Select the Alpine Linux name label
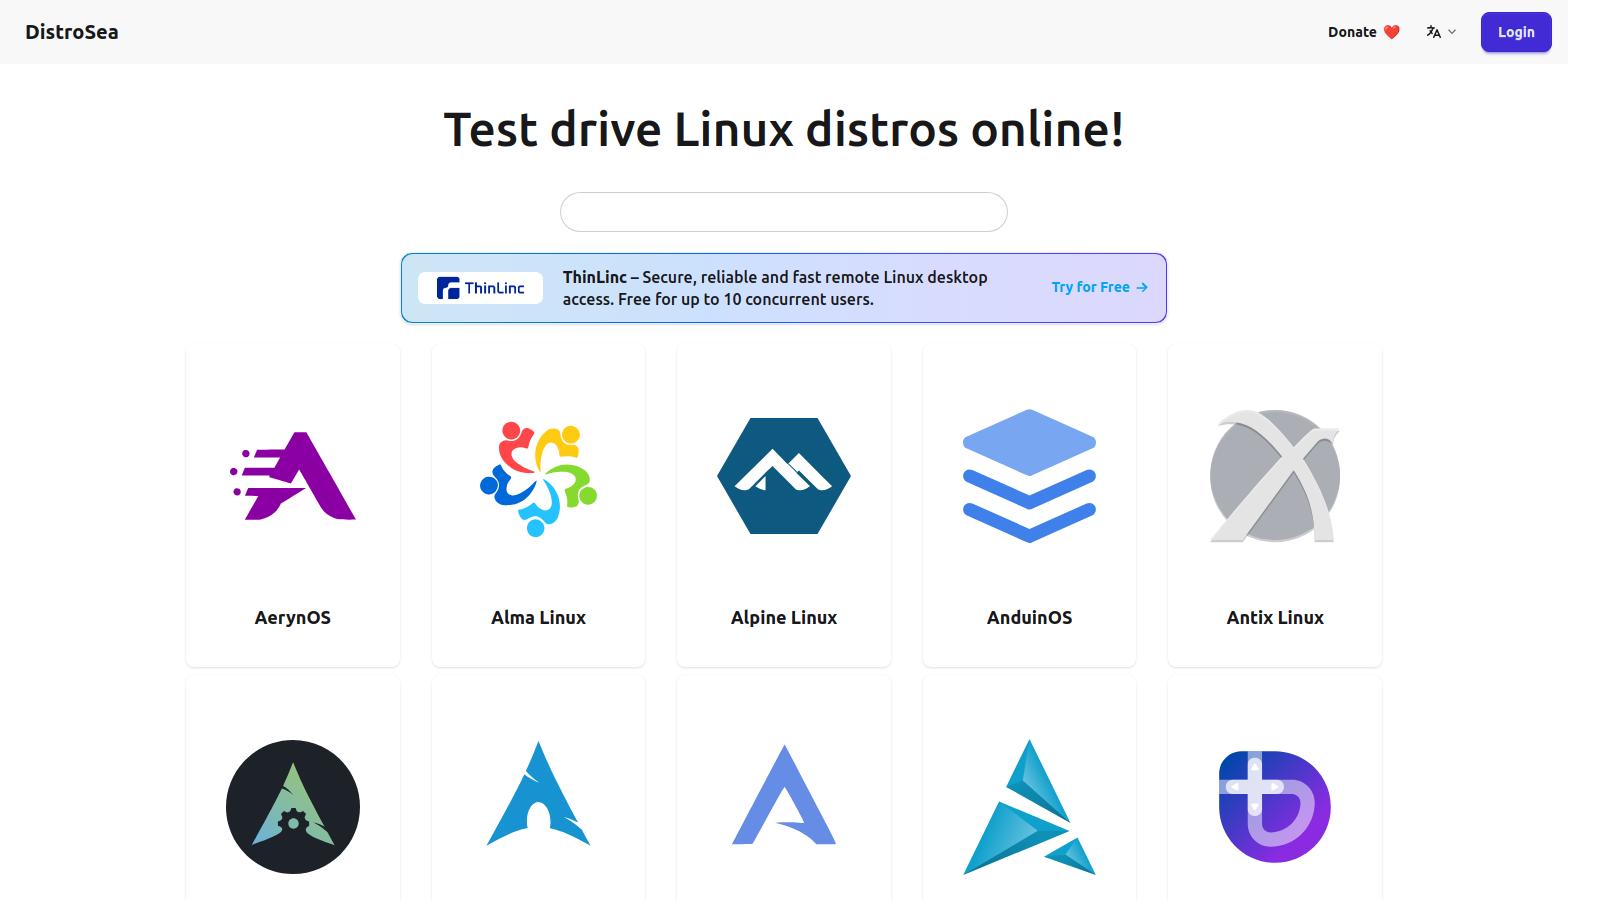1600x900 pixels. 784,618
